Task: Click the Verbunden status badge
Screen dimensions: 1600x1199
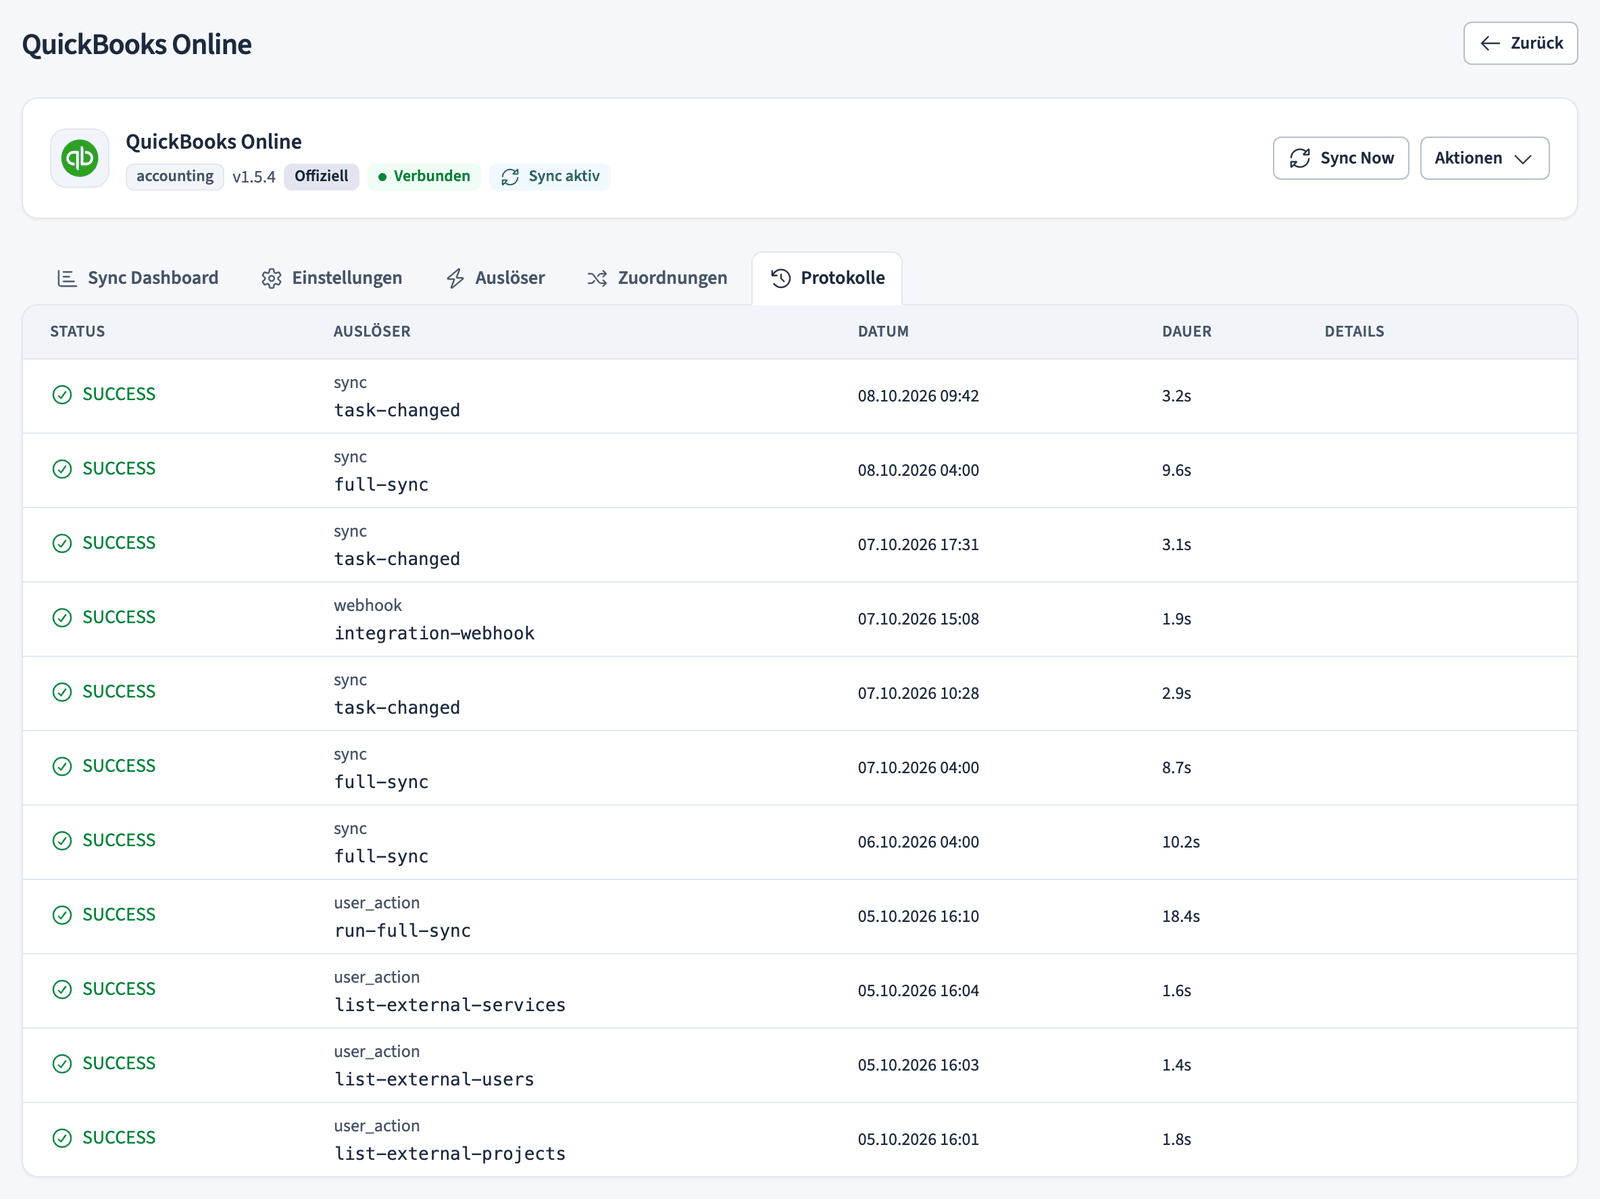Action: tap(424, 177)
